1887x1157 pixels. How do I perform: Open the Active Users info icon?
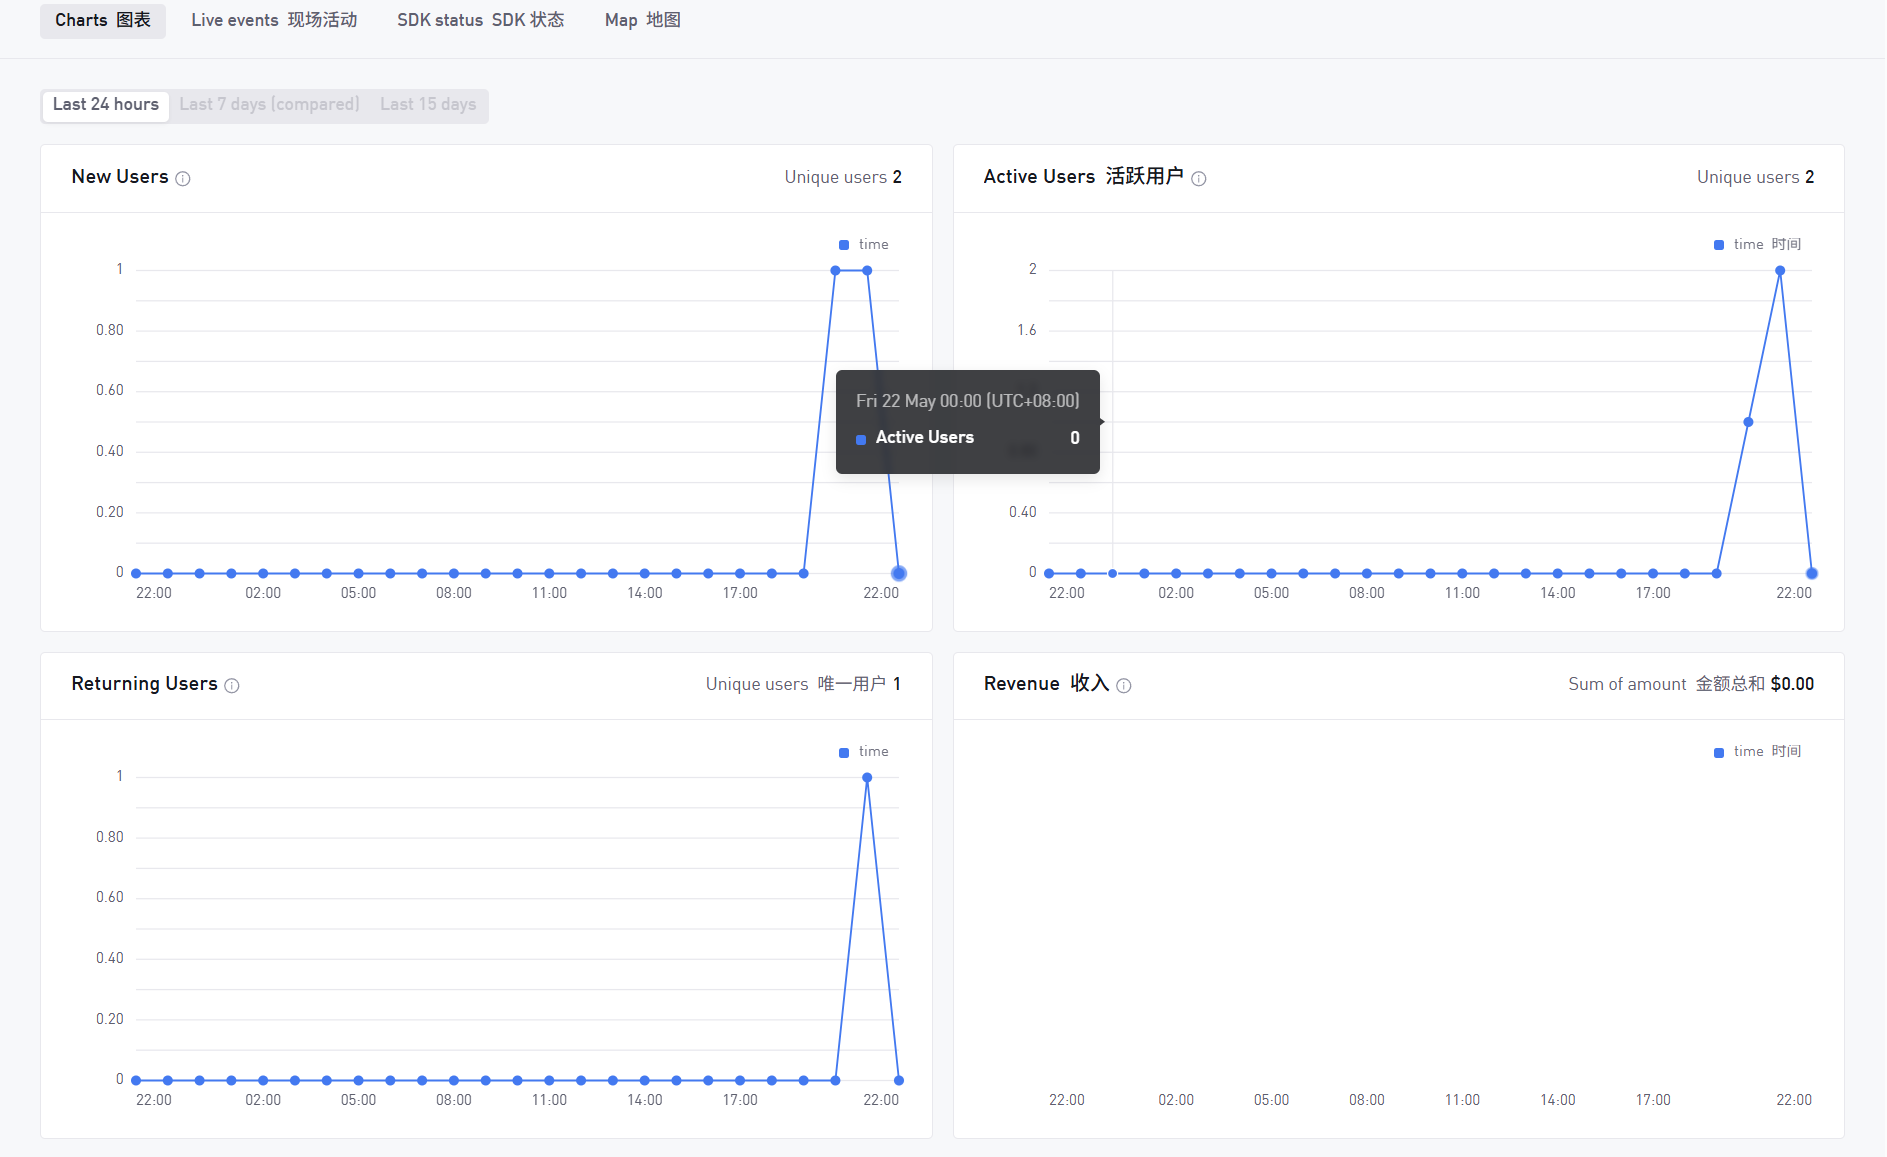(1199, 179)
